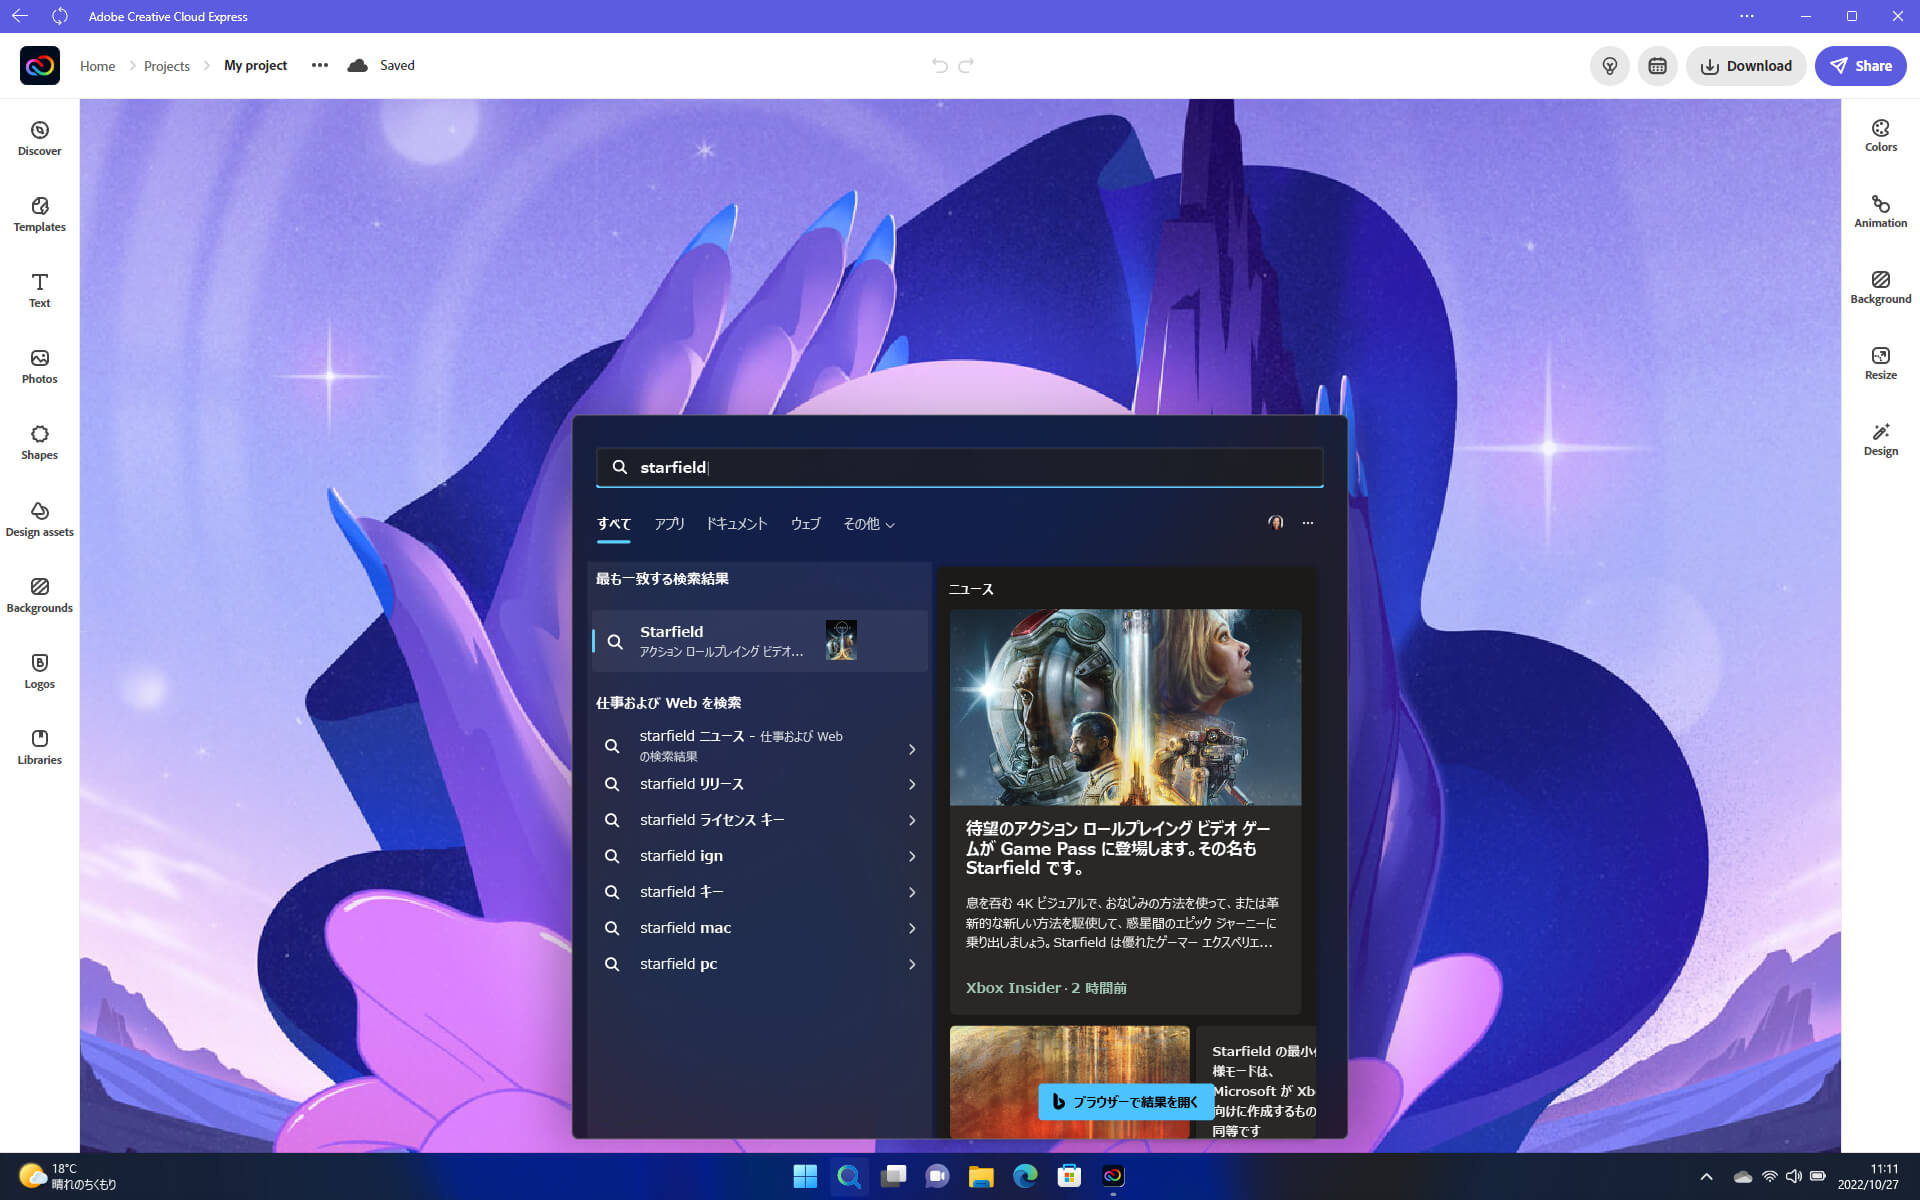
Task: Switch to the アプリ search tab
Action: pos(669,524)
